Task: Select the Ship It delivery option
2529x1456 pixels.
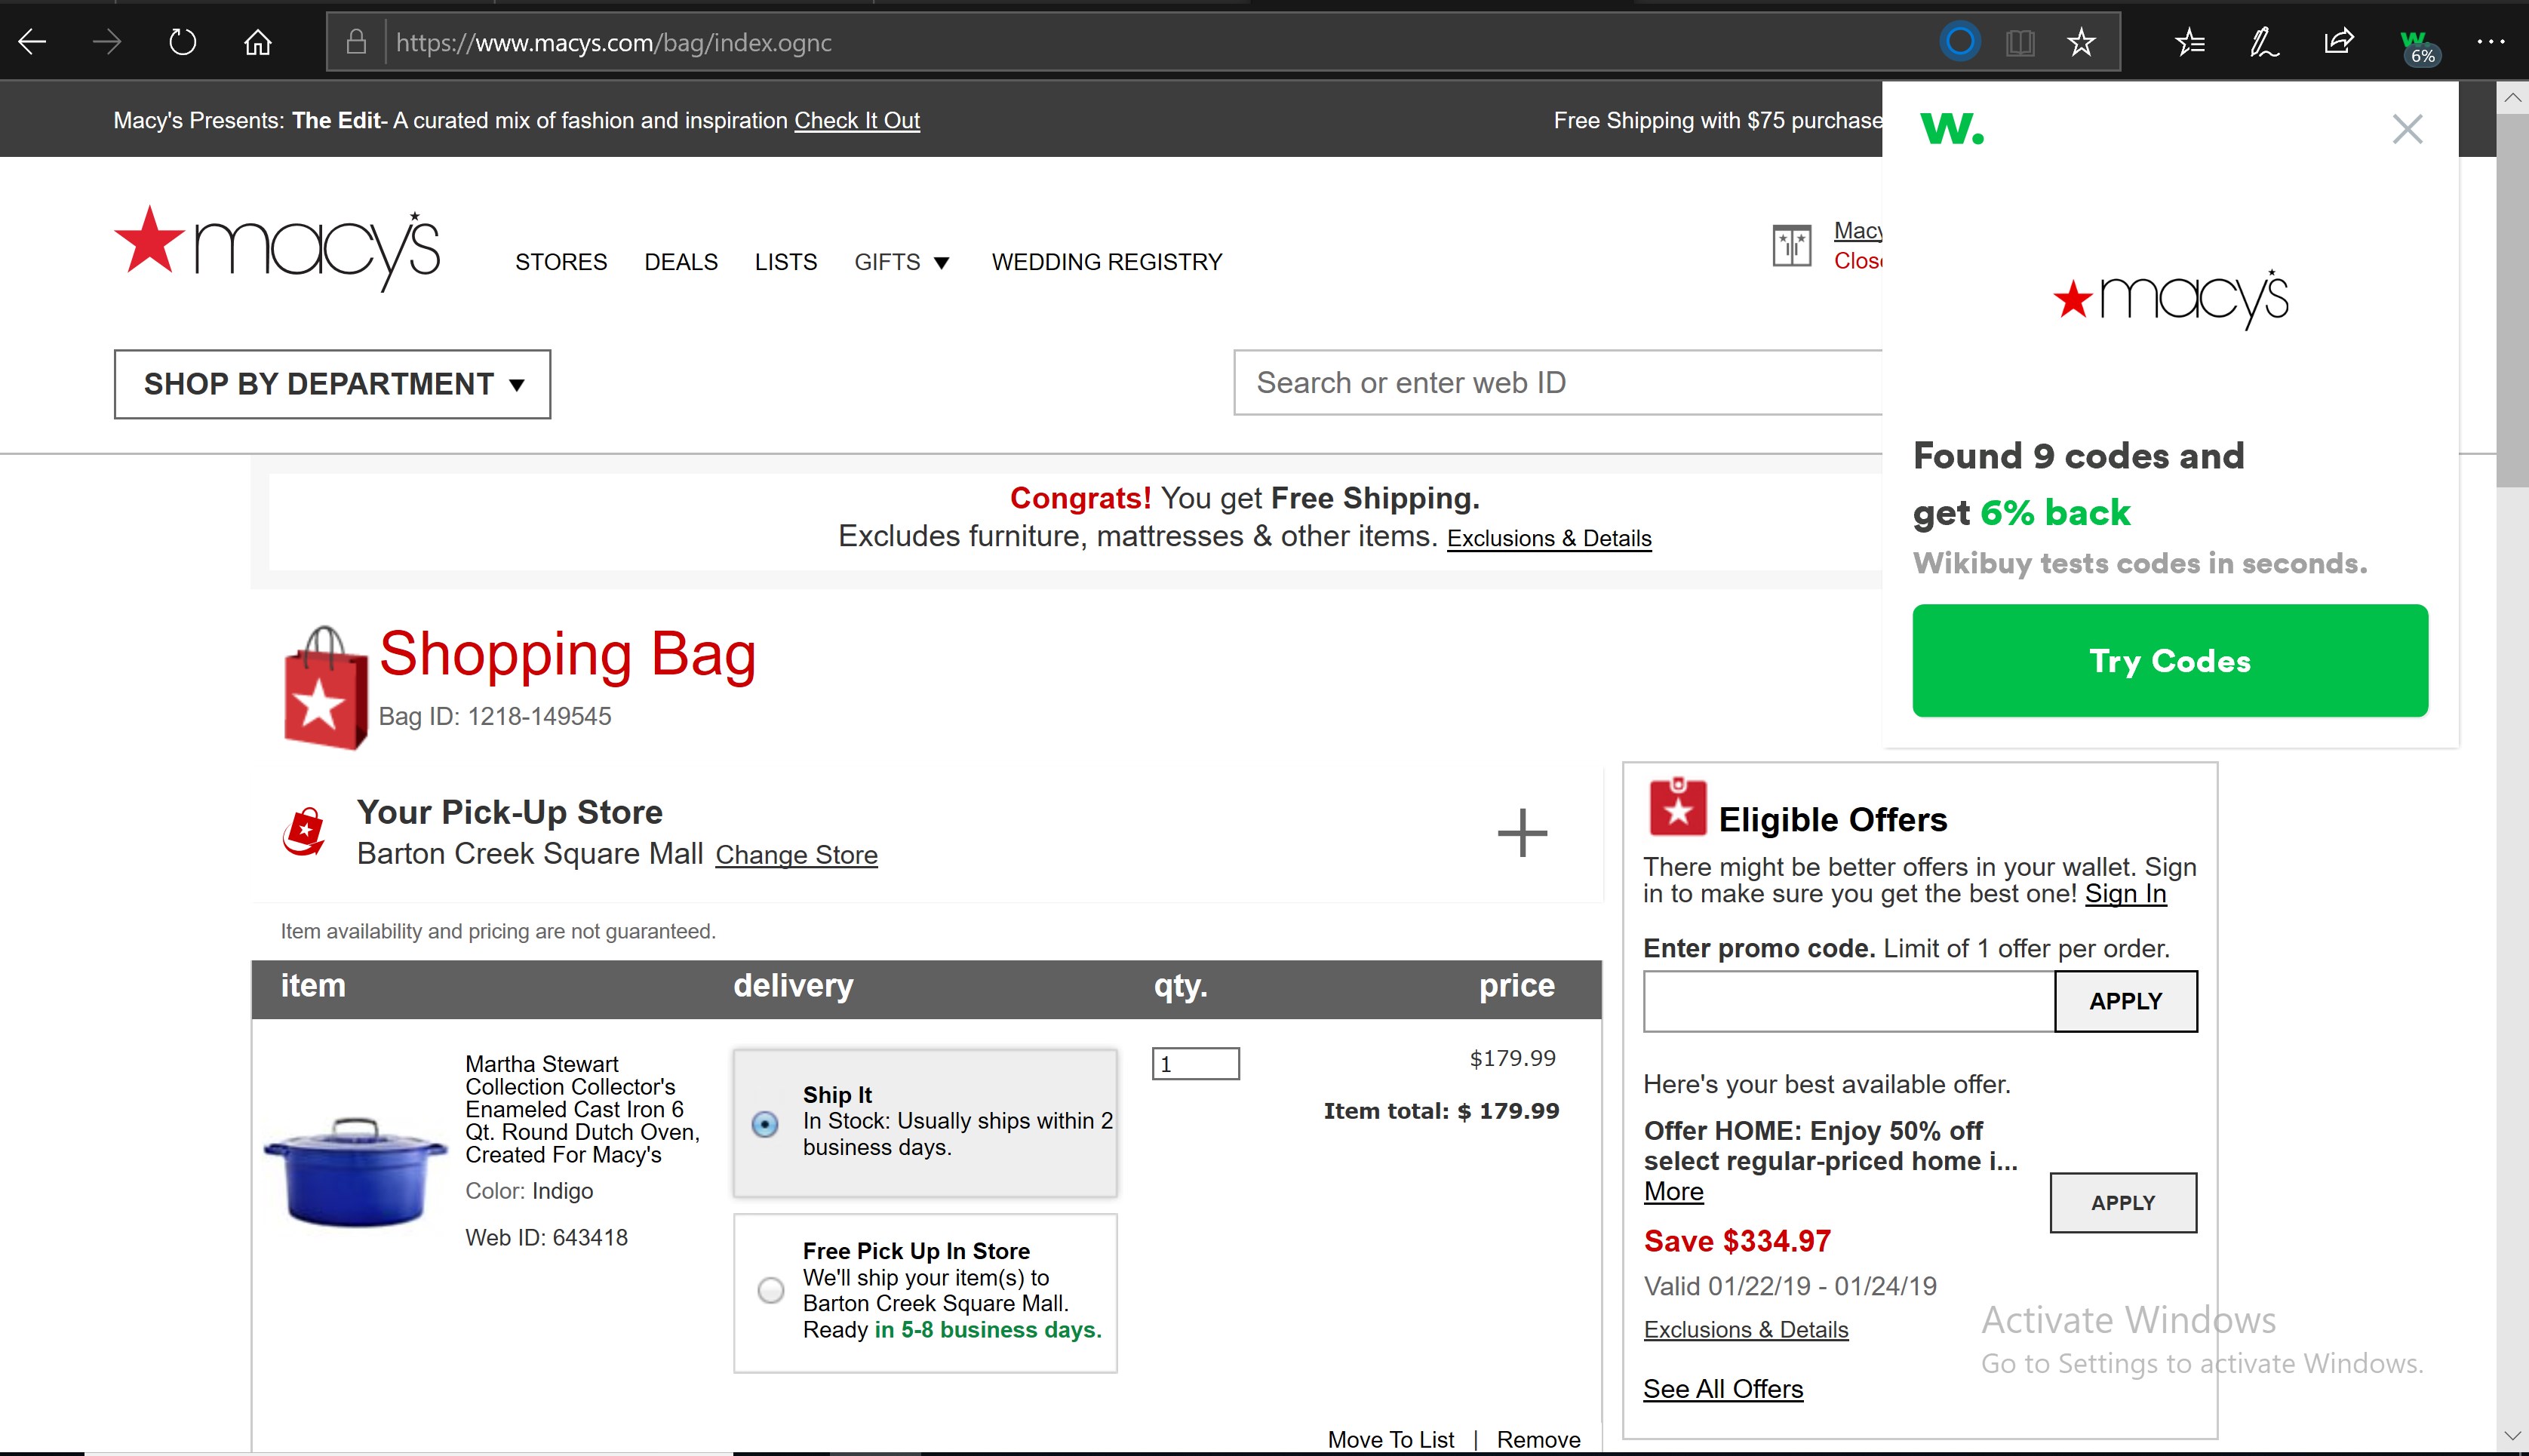Action: (765, 1124)
